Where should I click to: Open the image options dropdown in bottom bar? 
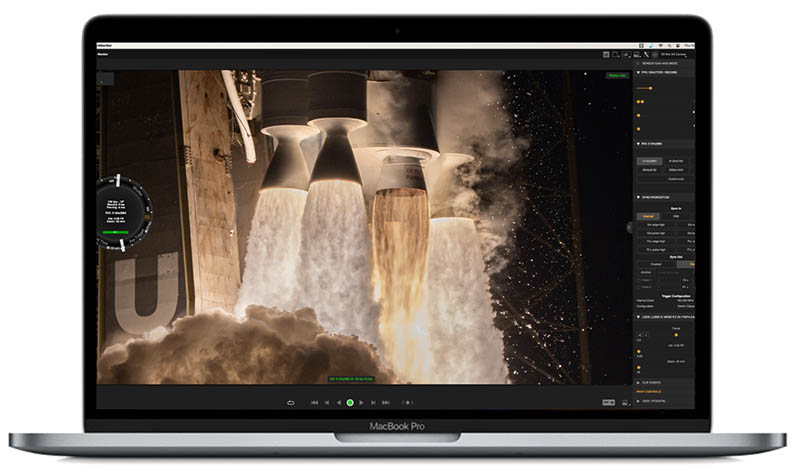pyautogui.click(x=625, y=403)
